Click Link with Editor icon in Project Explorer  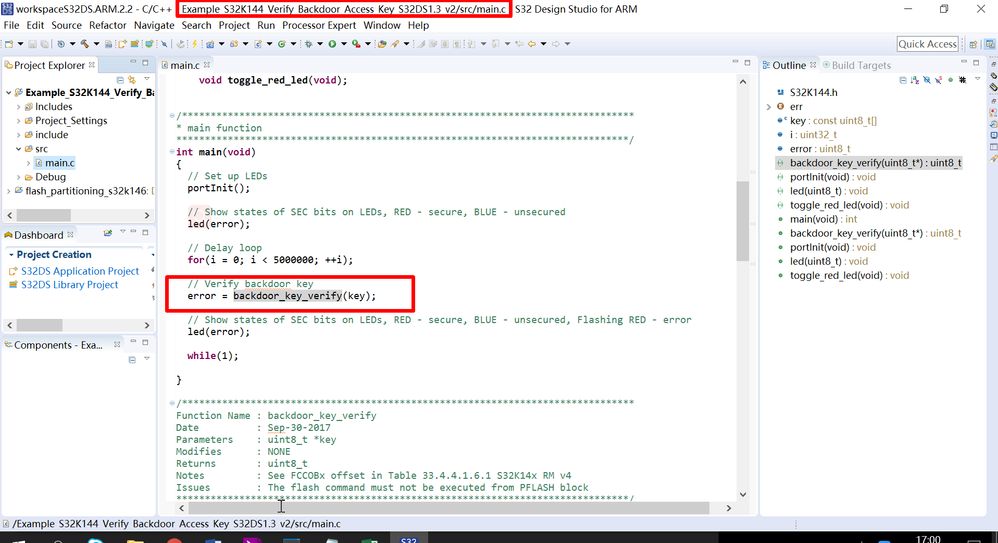point(132,80)
